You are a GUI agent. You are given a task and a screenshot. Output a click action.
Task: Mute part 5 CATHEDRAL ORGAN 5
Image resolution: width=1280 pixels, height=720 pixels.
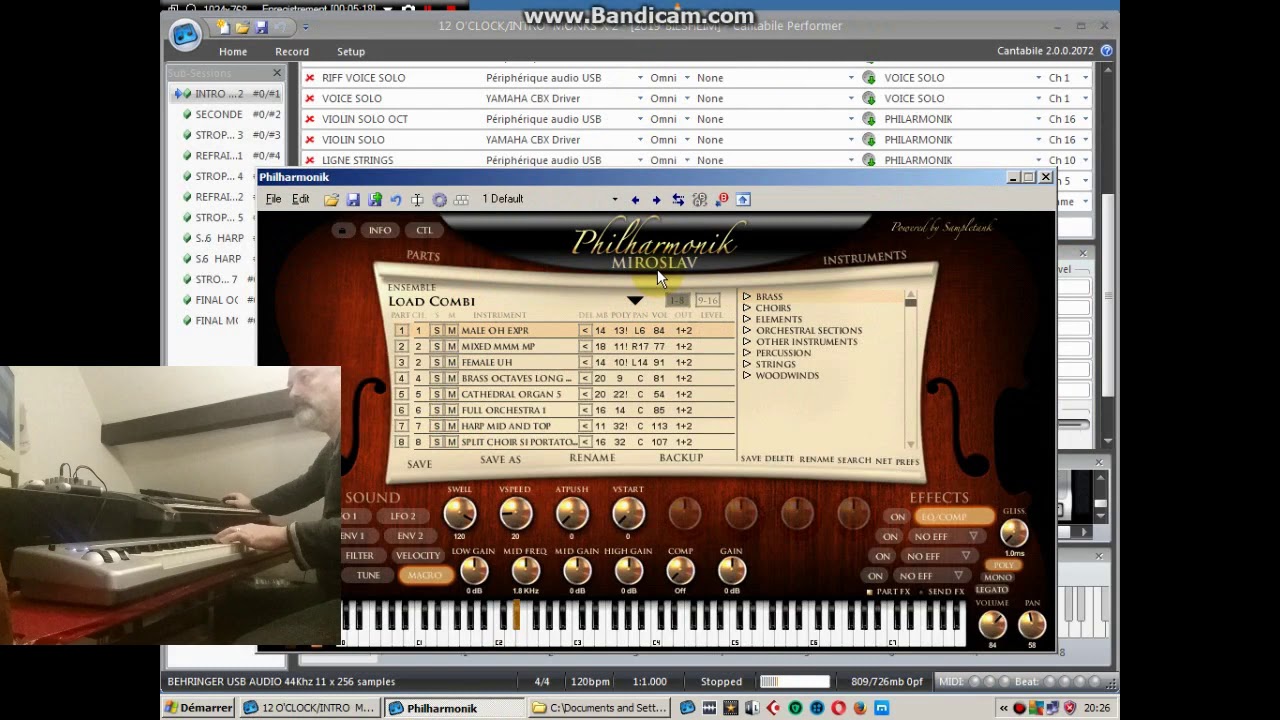pyautogui.click(x=451, y=395)
